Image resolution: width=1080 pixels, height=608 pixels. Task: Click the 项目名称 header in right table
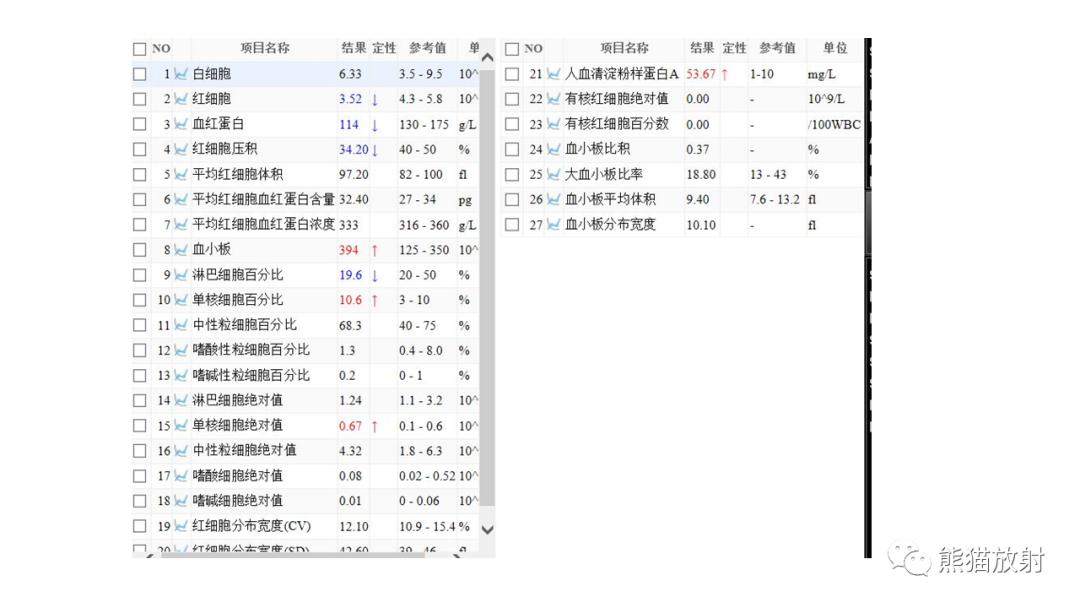click(x=624, y=48)
